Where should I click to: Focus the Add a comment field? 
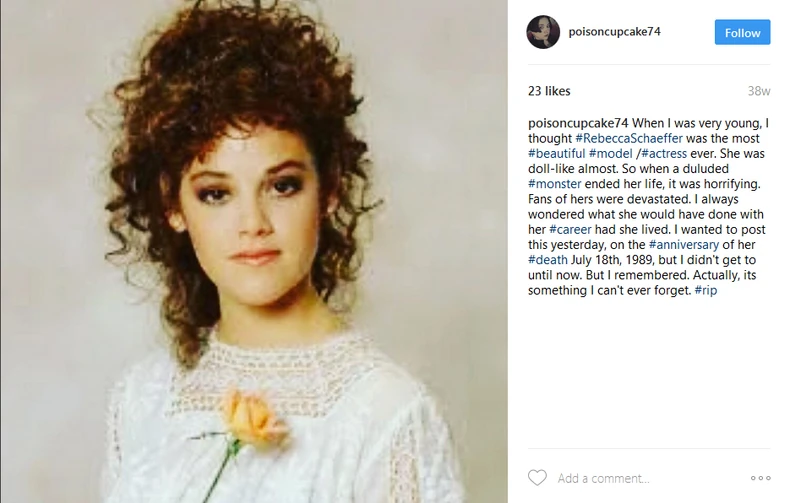click(640, 478)
